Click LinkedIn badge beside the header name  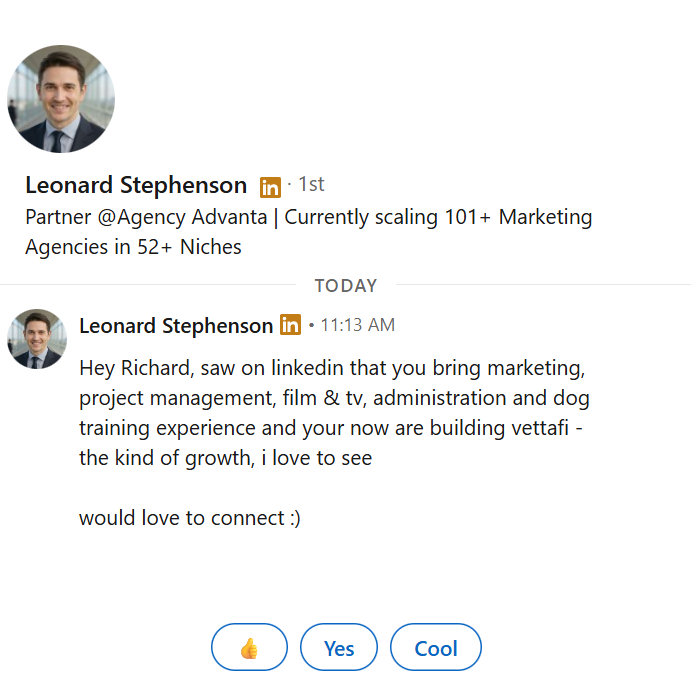coord(270,187)
